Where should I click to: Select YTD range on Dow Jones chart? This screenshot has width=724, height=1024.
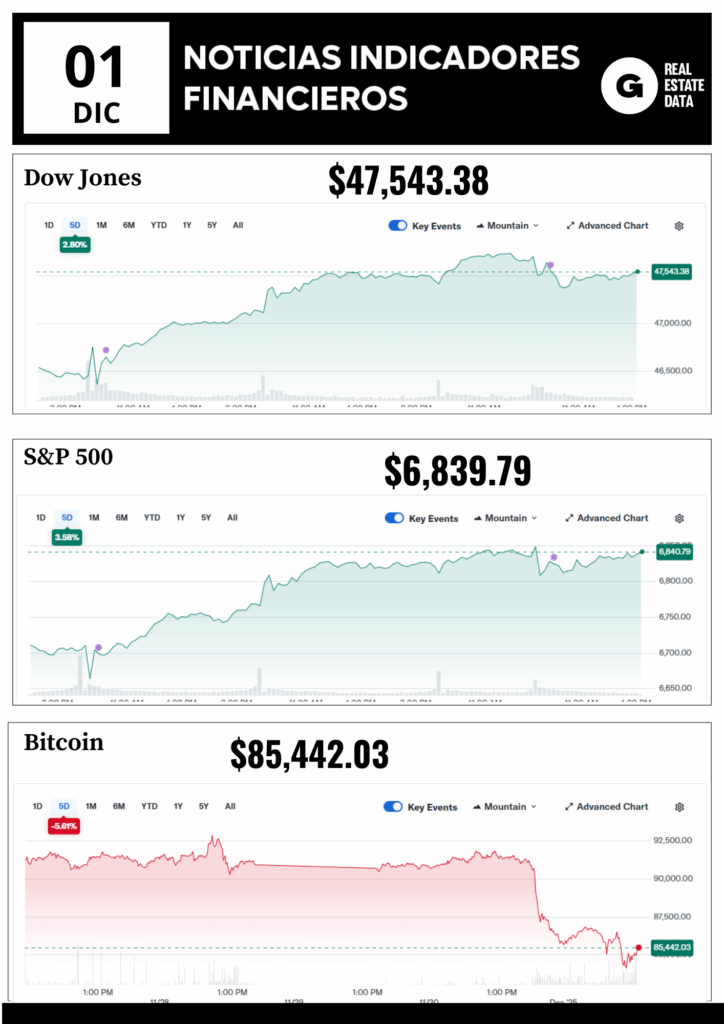(158, 225)
